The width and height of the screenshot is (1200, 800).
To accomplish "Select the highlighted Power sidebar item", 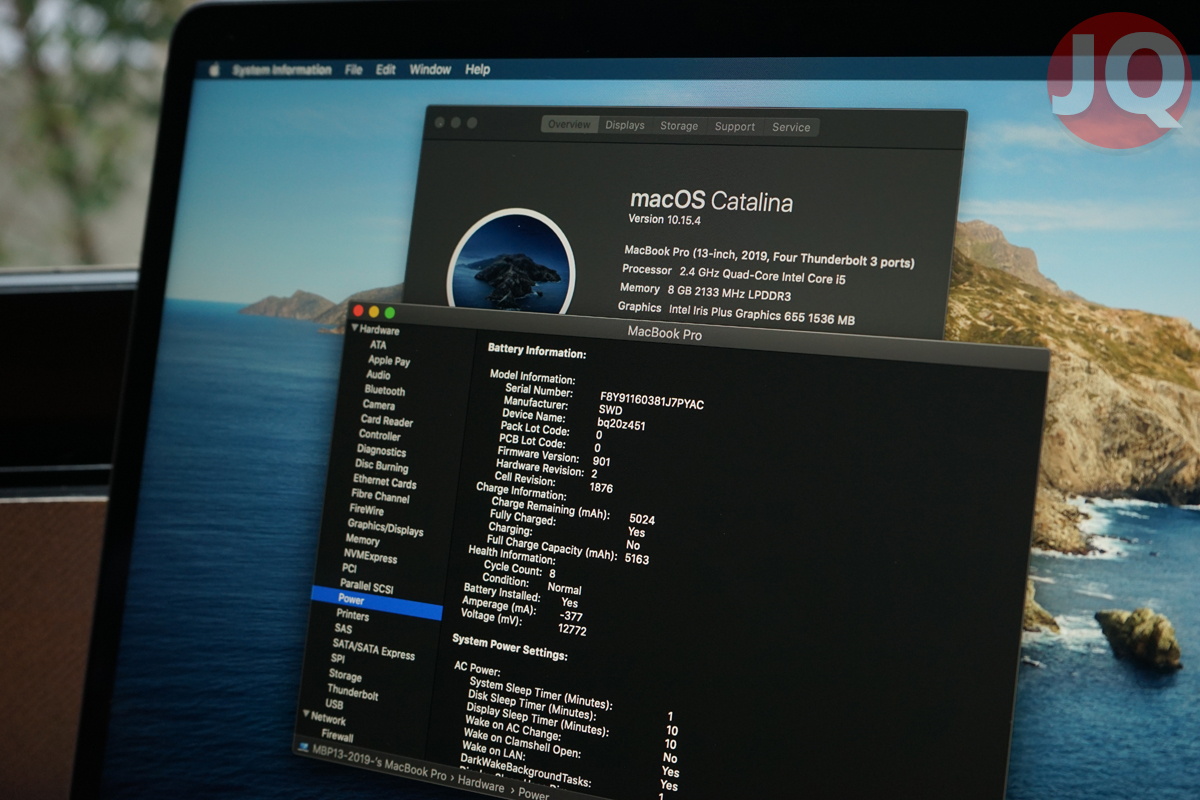I will click(375, 603).
